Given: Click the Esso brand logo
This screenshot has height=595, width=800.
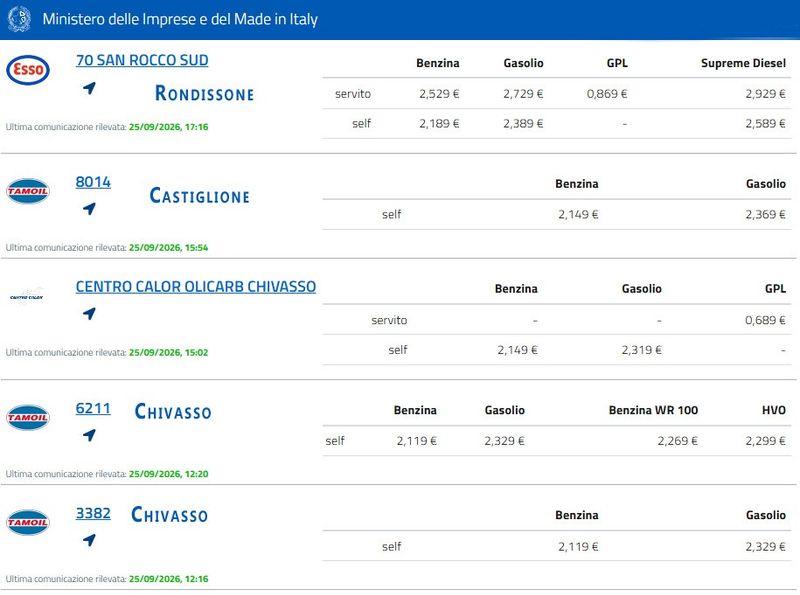Looking at the screenshot, I should [28, 70].
